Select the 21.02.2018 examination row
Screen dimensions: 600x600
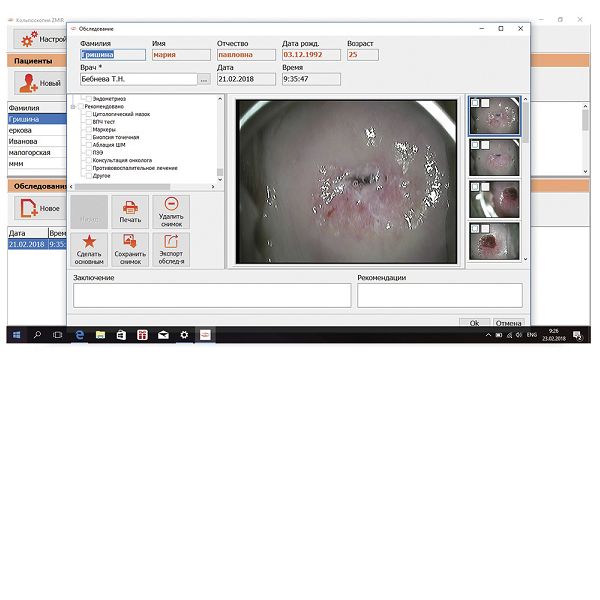click(x=37, y=244)
